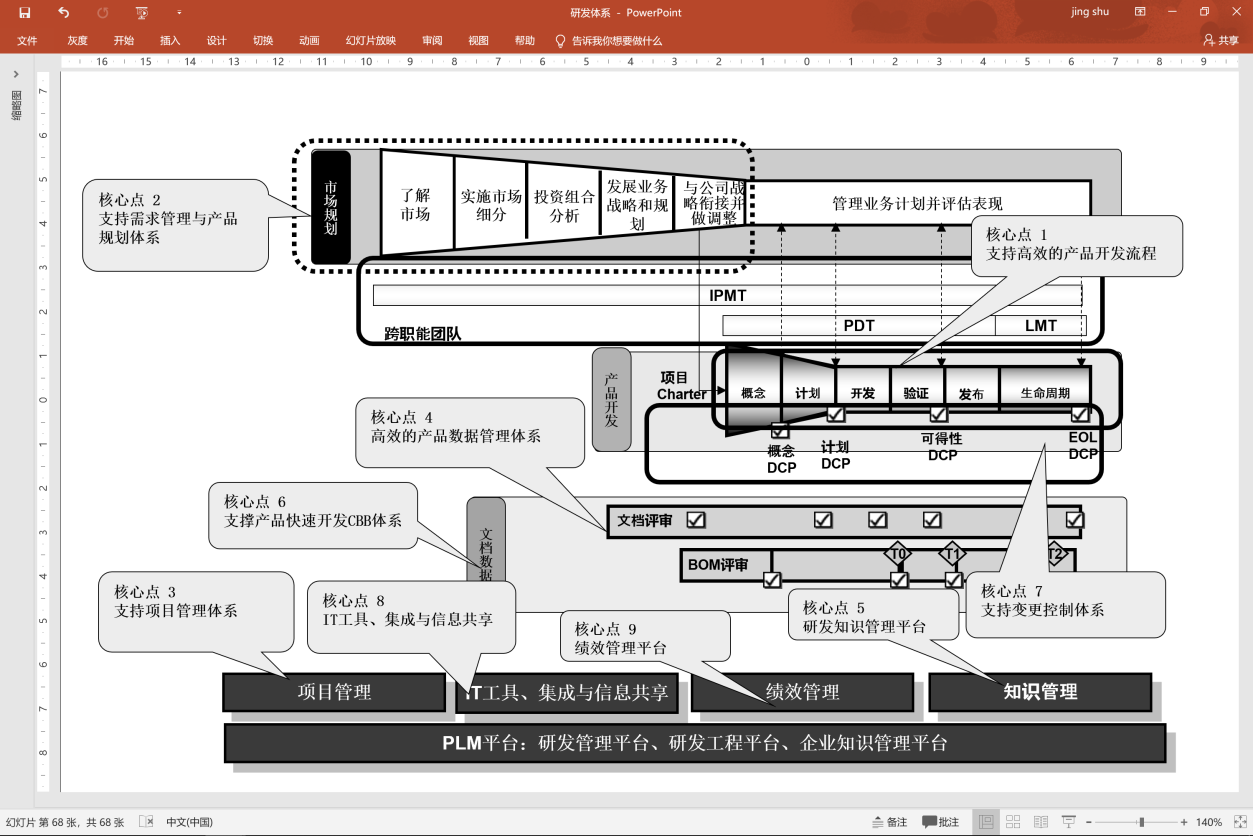
Task: Expand the collapsed thumbnail pane
Action: click(16, 74)
